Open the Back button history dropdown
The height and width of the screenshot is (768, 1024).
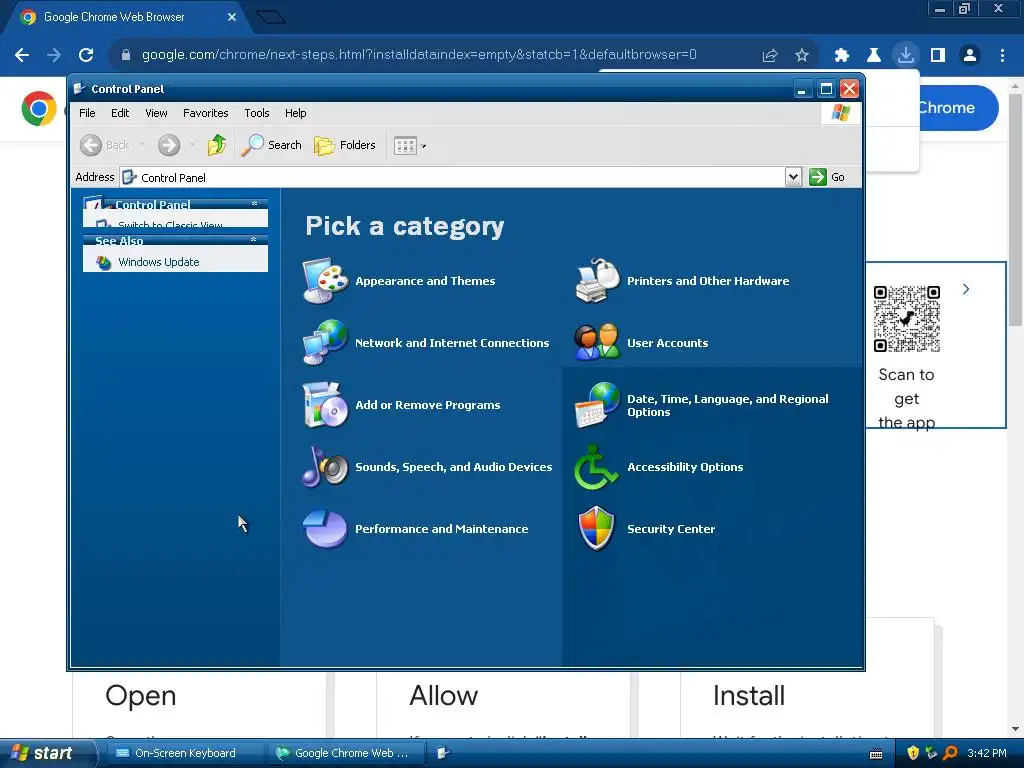tap(142, 145)
